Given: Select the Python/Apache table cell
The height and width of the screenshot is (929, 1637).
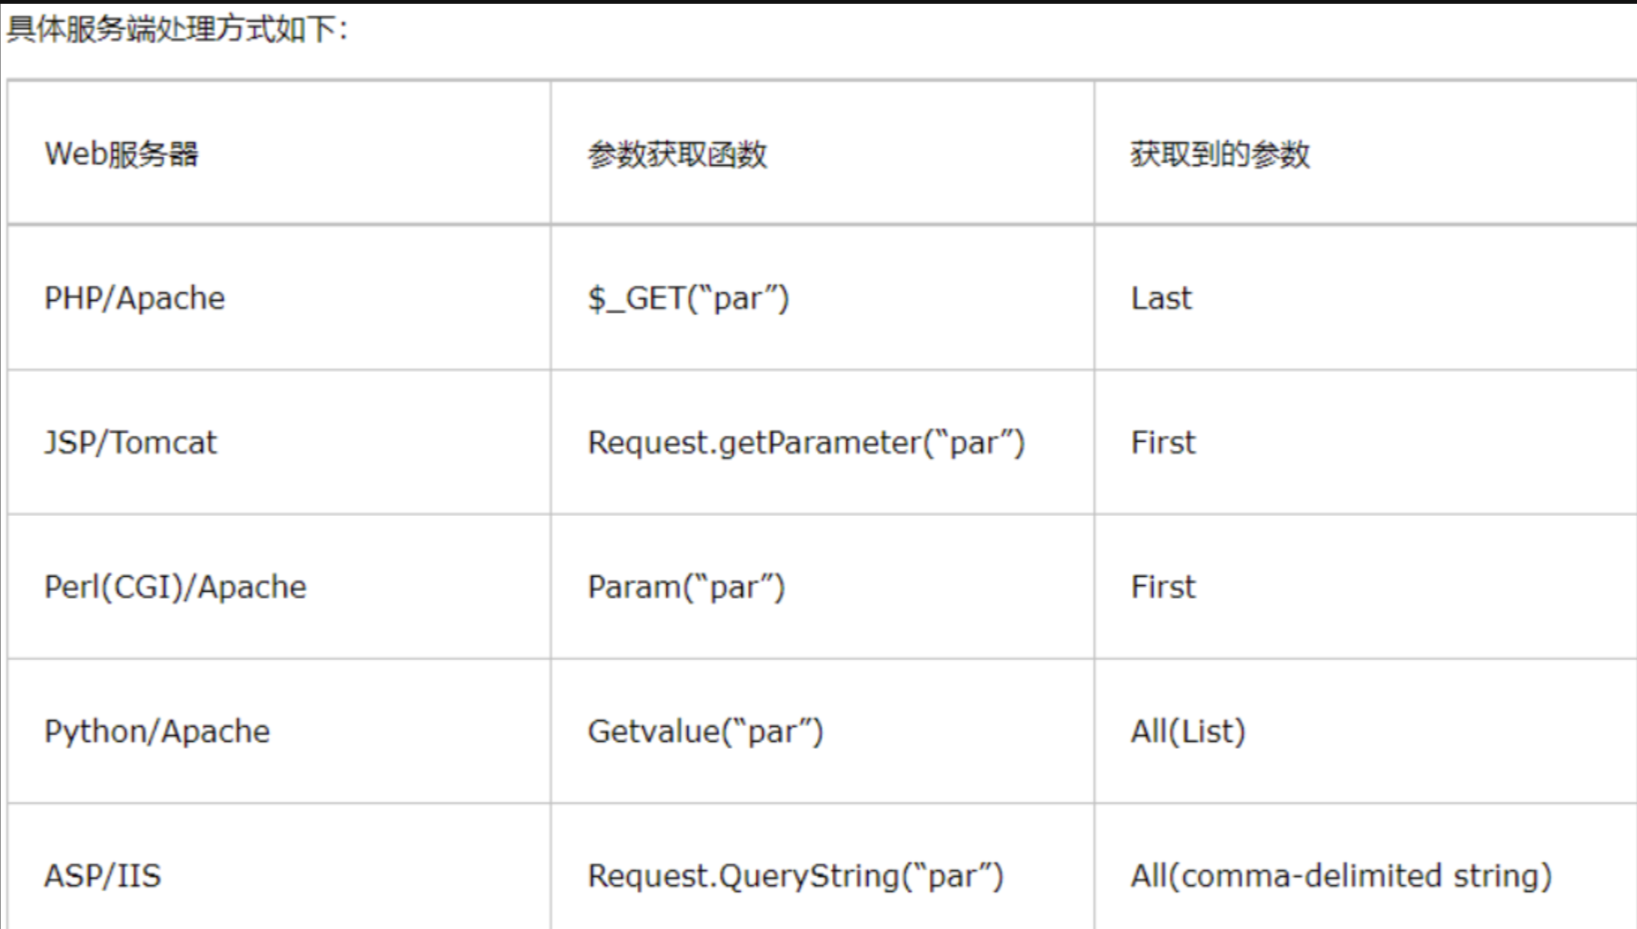Looking at the screenshot, I should tap(157, 731).
